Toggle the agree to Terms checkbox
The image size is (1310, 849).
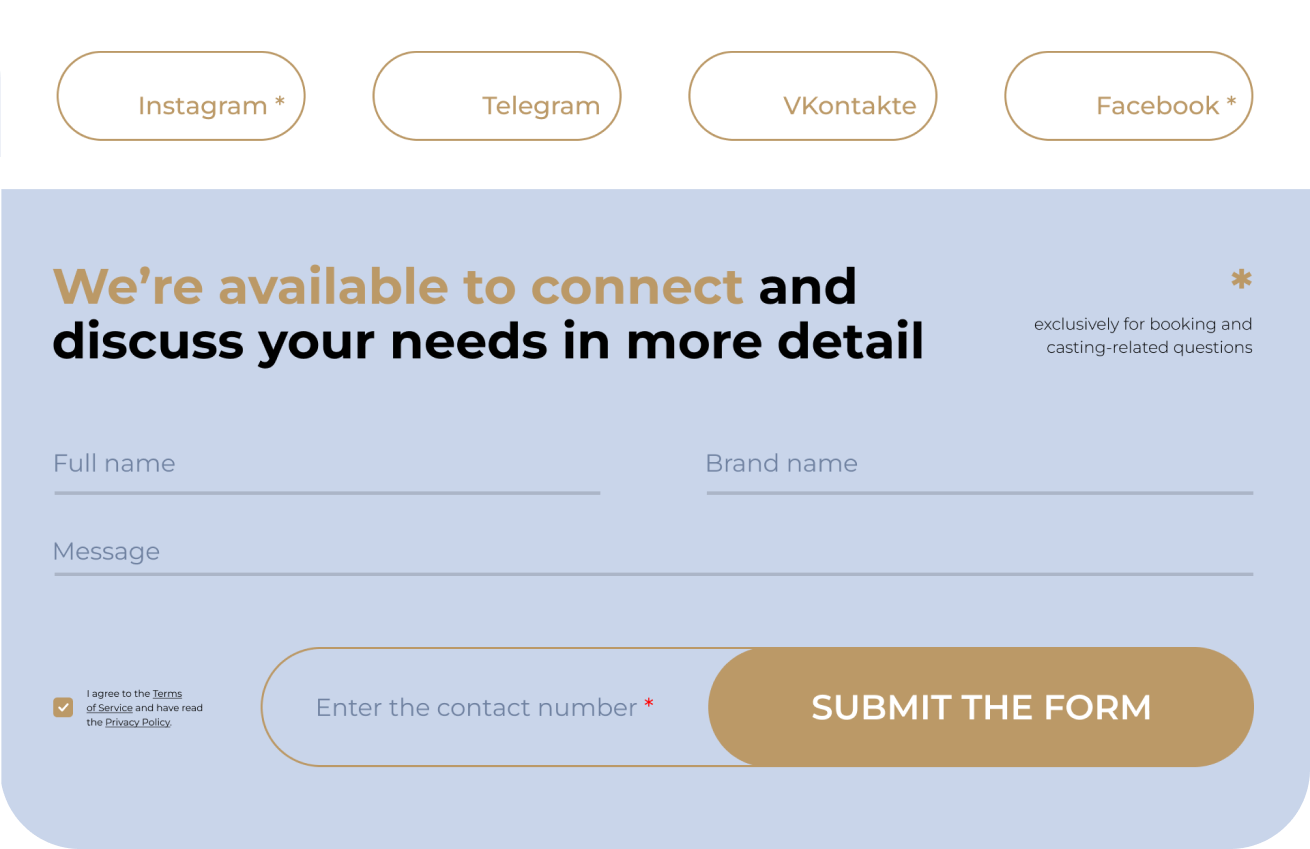(63, 707)
